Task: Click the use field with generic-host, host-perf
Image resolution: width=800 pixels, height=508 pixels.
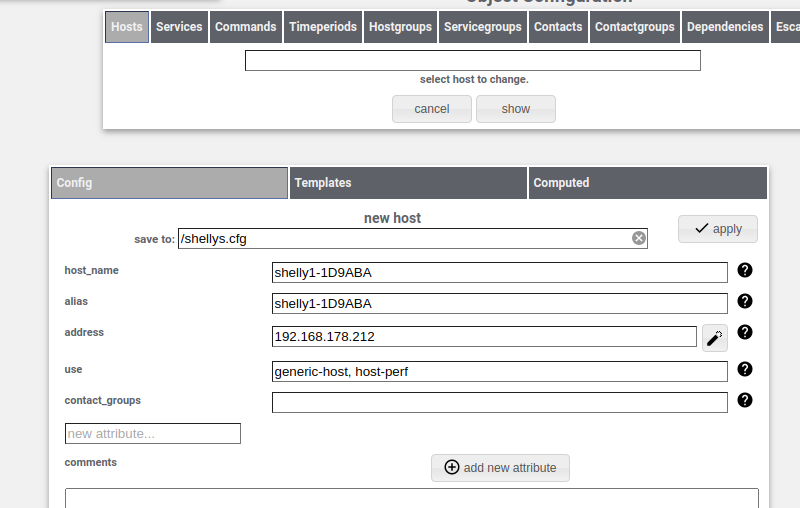Action: click(499, 371)
